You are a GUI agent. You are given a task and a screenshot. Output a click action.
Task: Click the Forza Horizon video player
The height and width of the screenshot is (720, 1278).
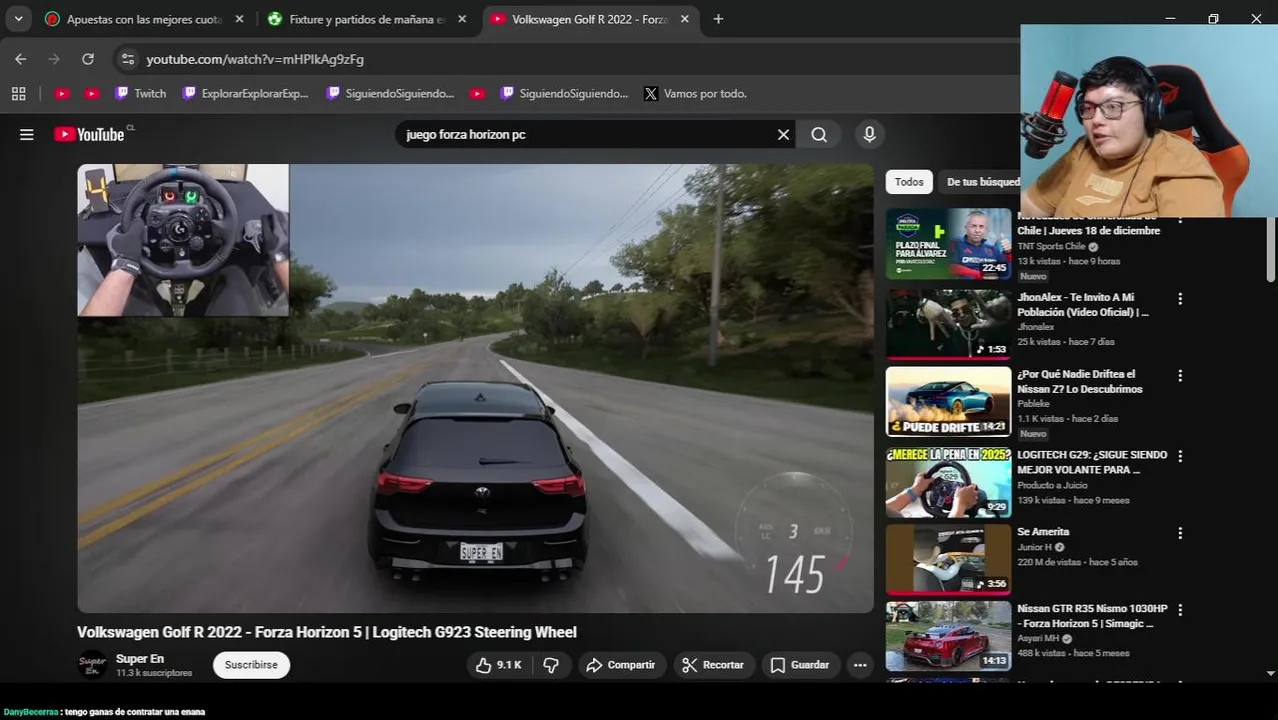click(x=475, y=388)
